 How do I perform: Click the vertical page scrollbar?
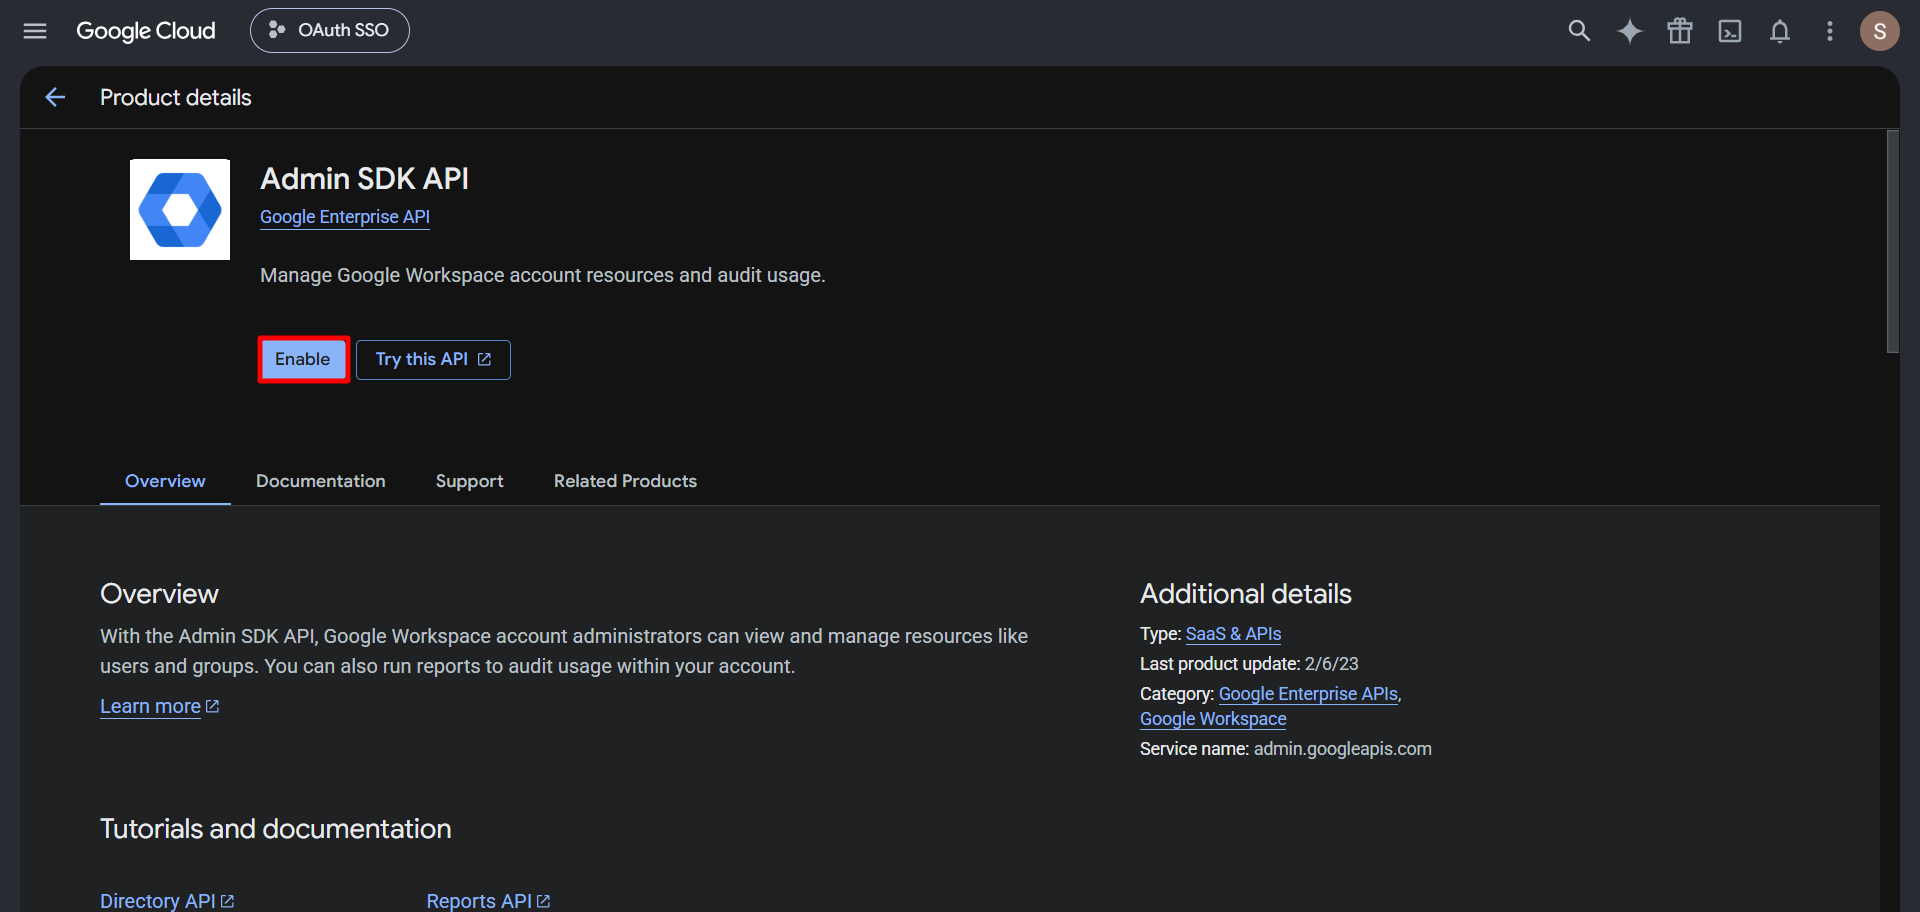1892,241
